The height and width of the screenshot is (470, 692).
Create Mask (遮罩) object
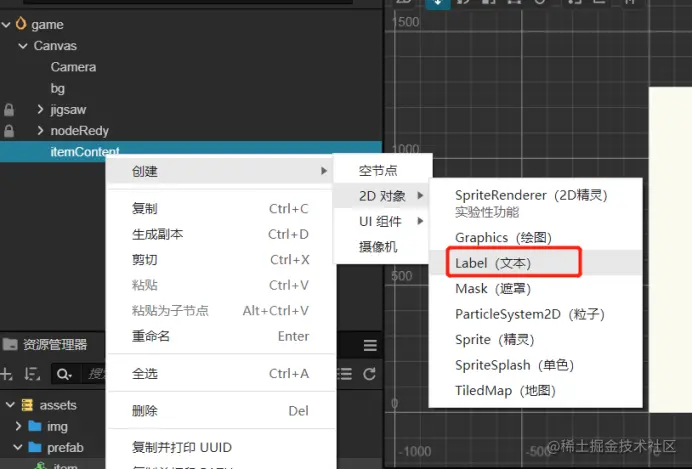click(535, 289)
